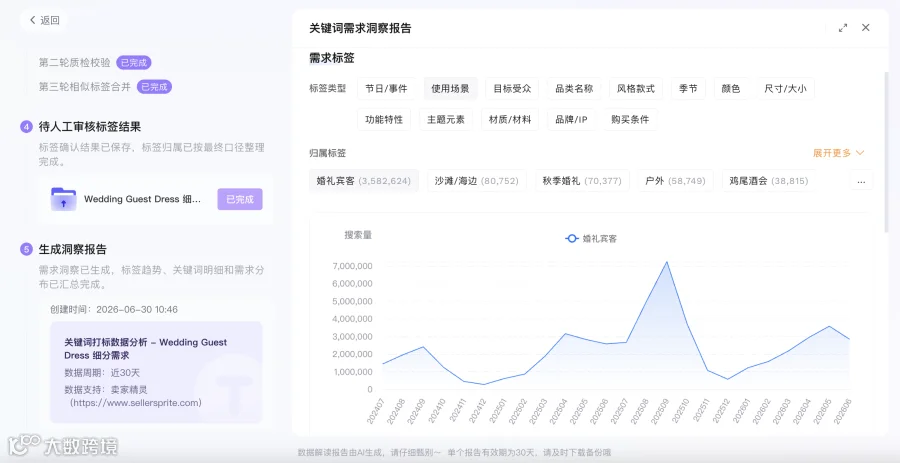Screen dimensions: 900x463
Task: Click the 第三轮相似标签合并 已完成 badge
Action: 154,87
